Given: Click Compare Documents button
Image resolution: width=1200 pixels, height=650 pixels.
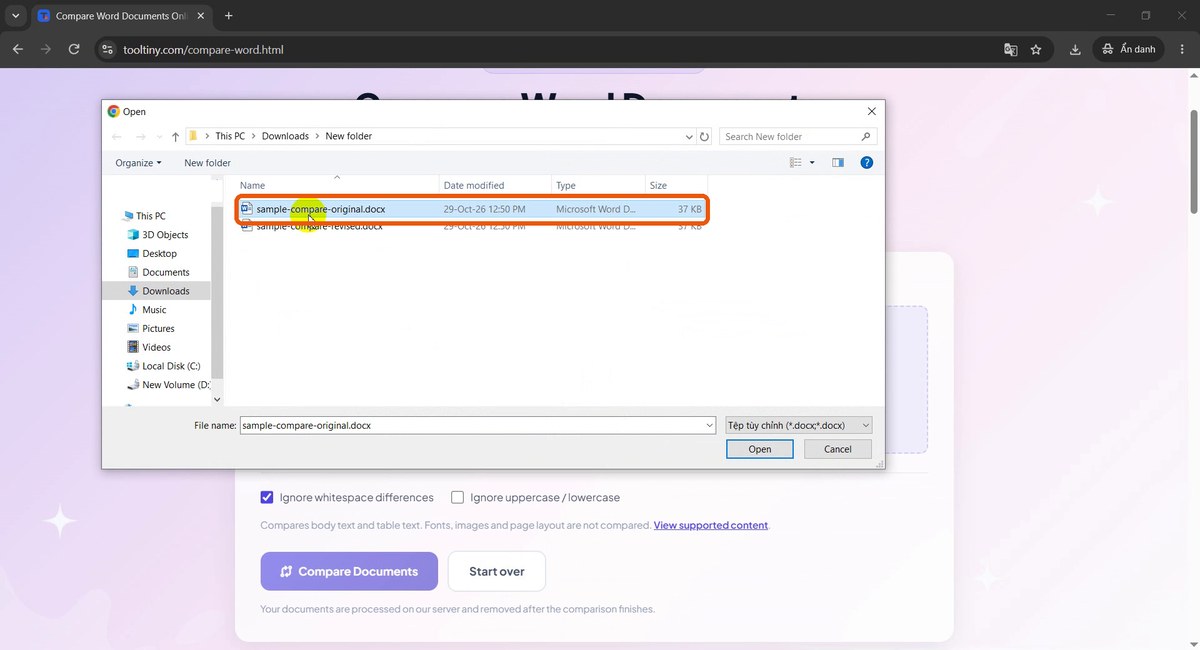Looking at the screenshot, I should tap(349, 571).
